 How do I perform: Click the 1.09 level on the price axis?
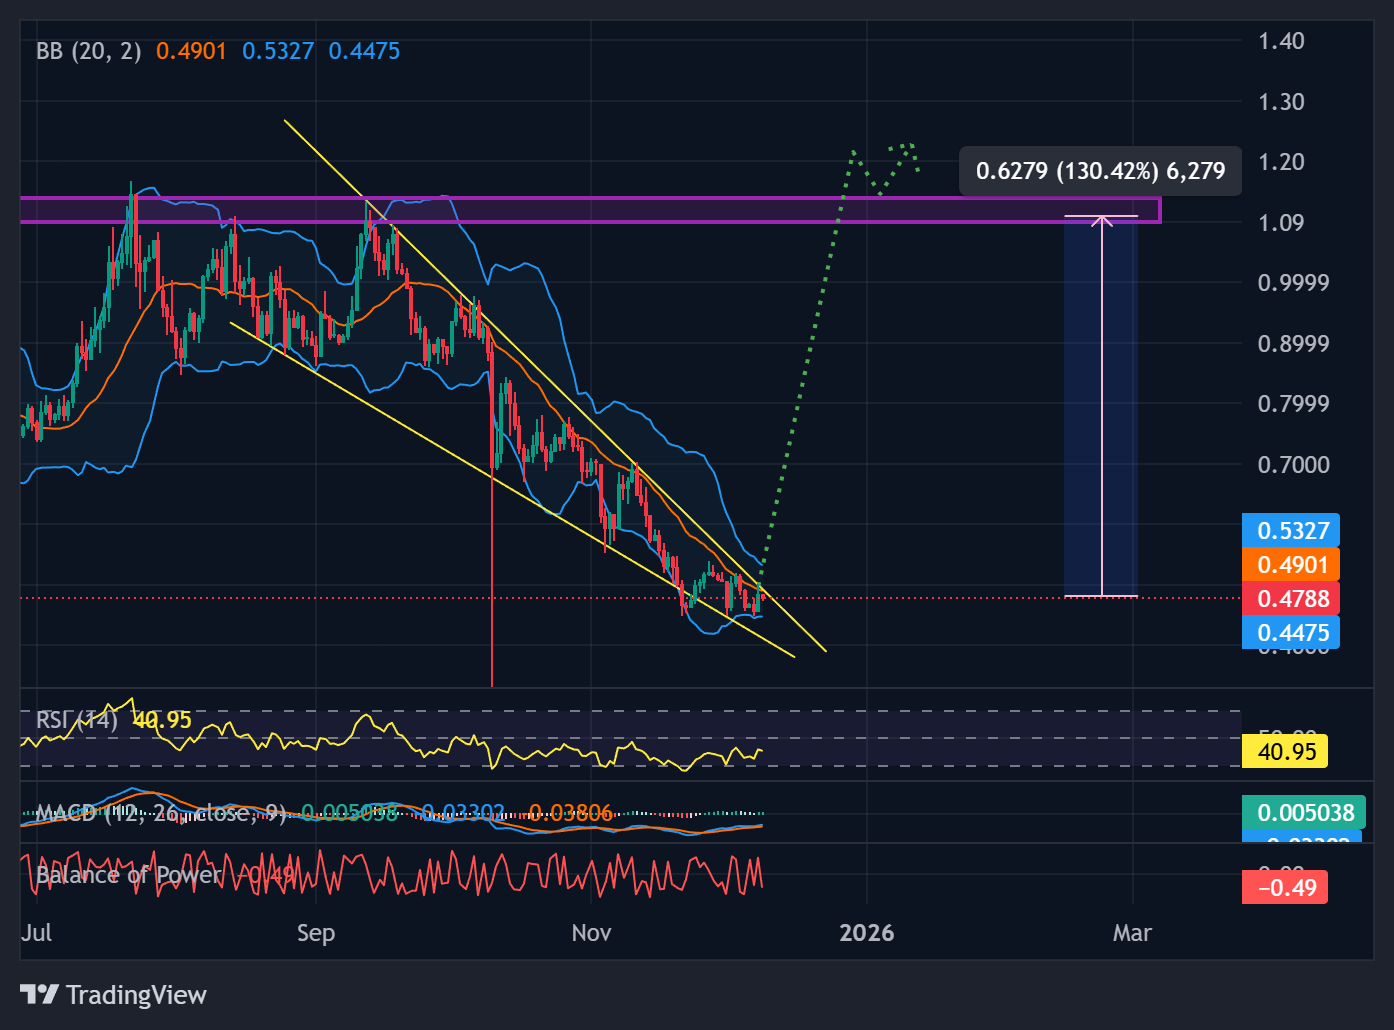point(1280,222)
